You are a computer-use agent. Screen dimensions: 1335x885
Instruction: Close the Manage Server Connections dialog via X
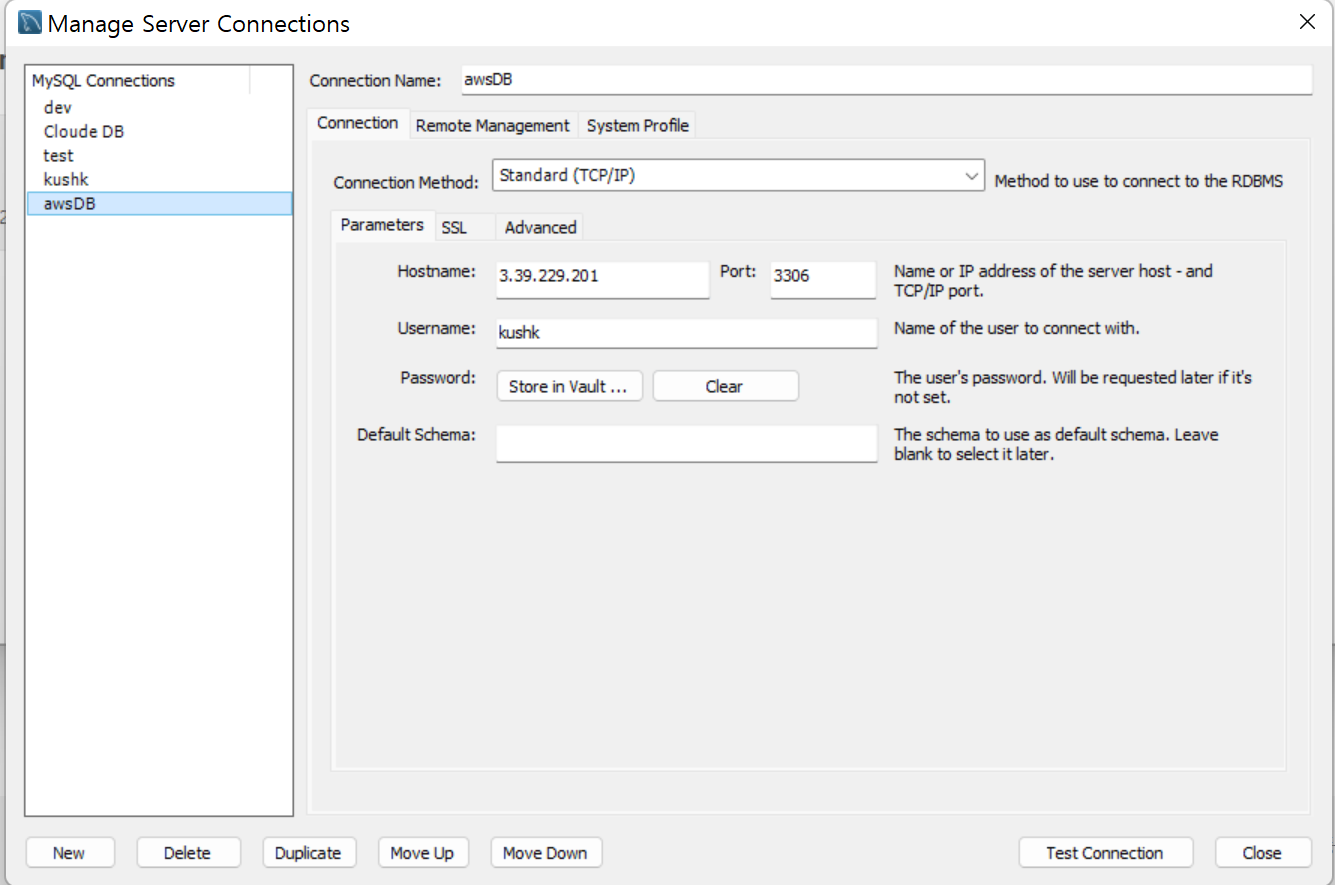(x=1307, y=22)
